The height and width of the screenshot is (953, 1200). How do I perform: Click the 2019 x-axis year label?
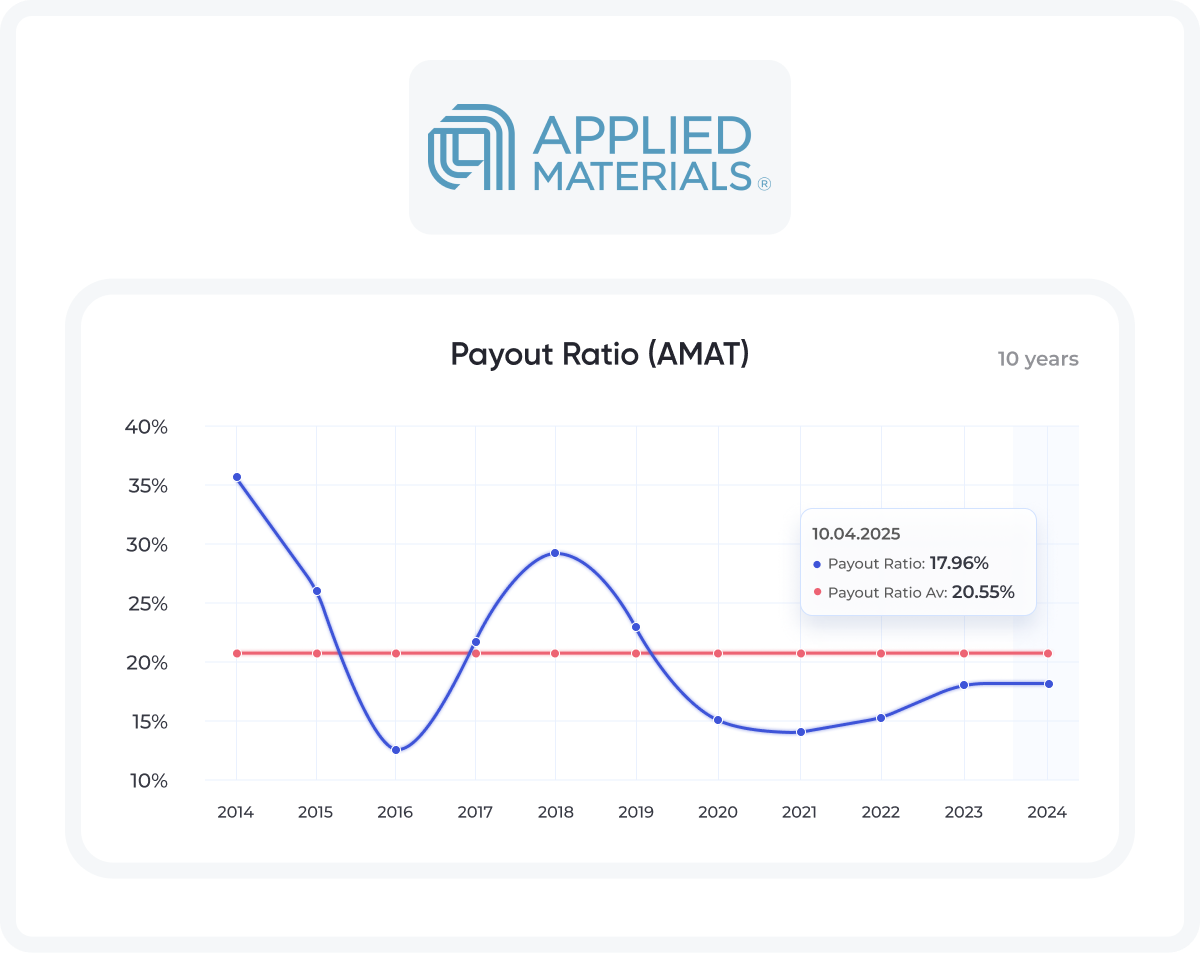point(634,813)
